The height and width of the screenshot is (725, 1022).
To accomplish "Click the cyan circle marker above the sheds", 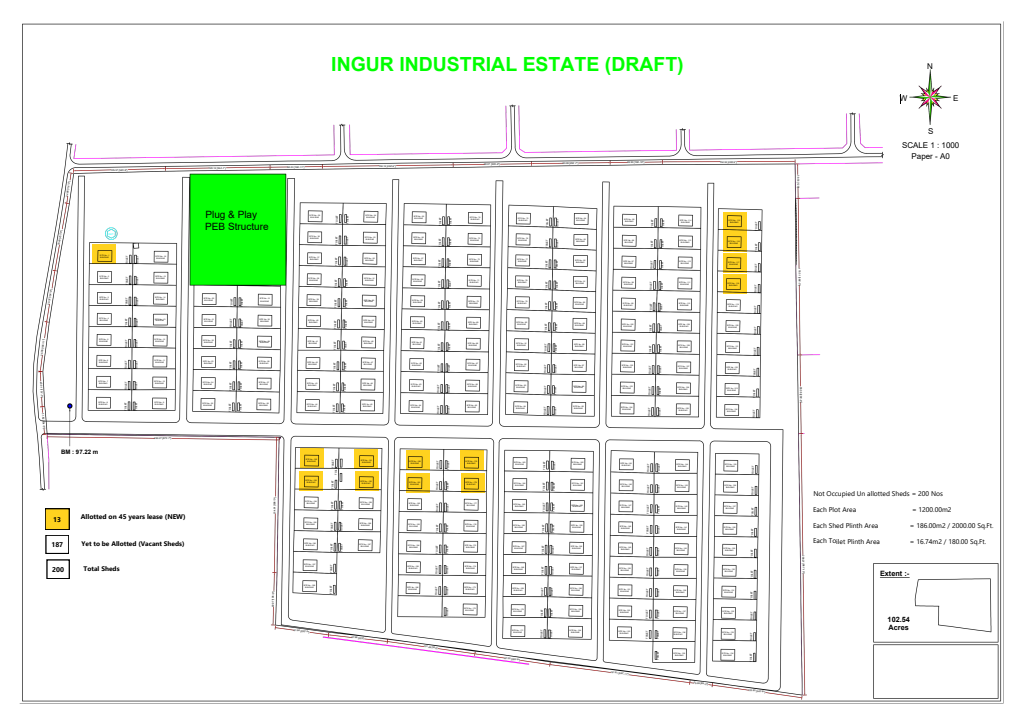I will pos(111,233).
